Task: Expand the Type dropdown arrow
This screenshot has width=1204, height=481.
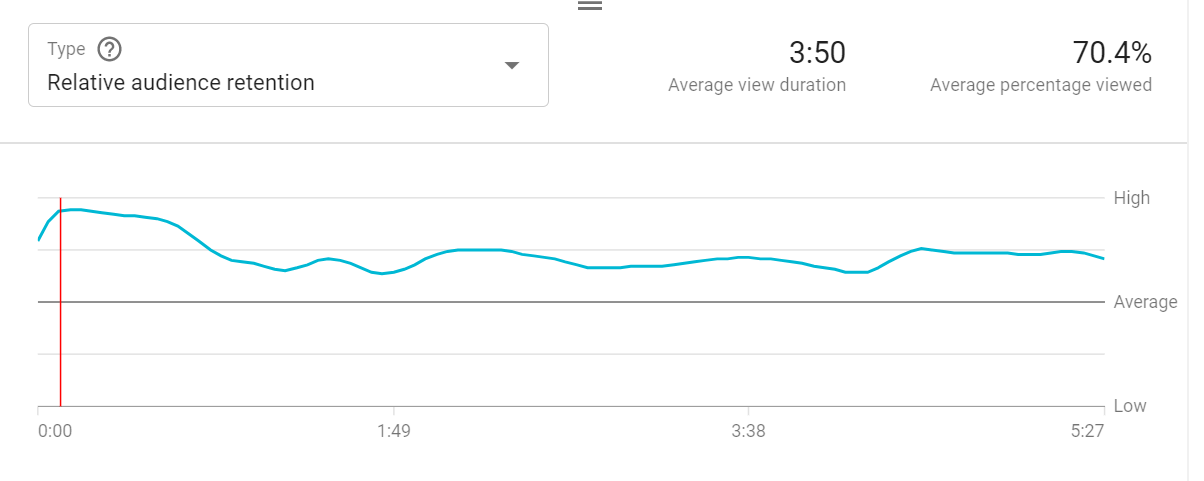Action: [511, 66]
